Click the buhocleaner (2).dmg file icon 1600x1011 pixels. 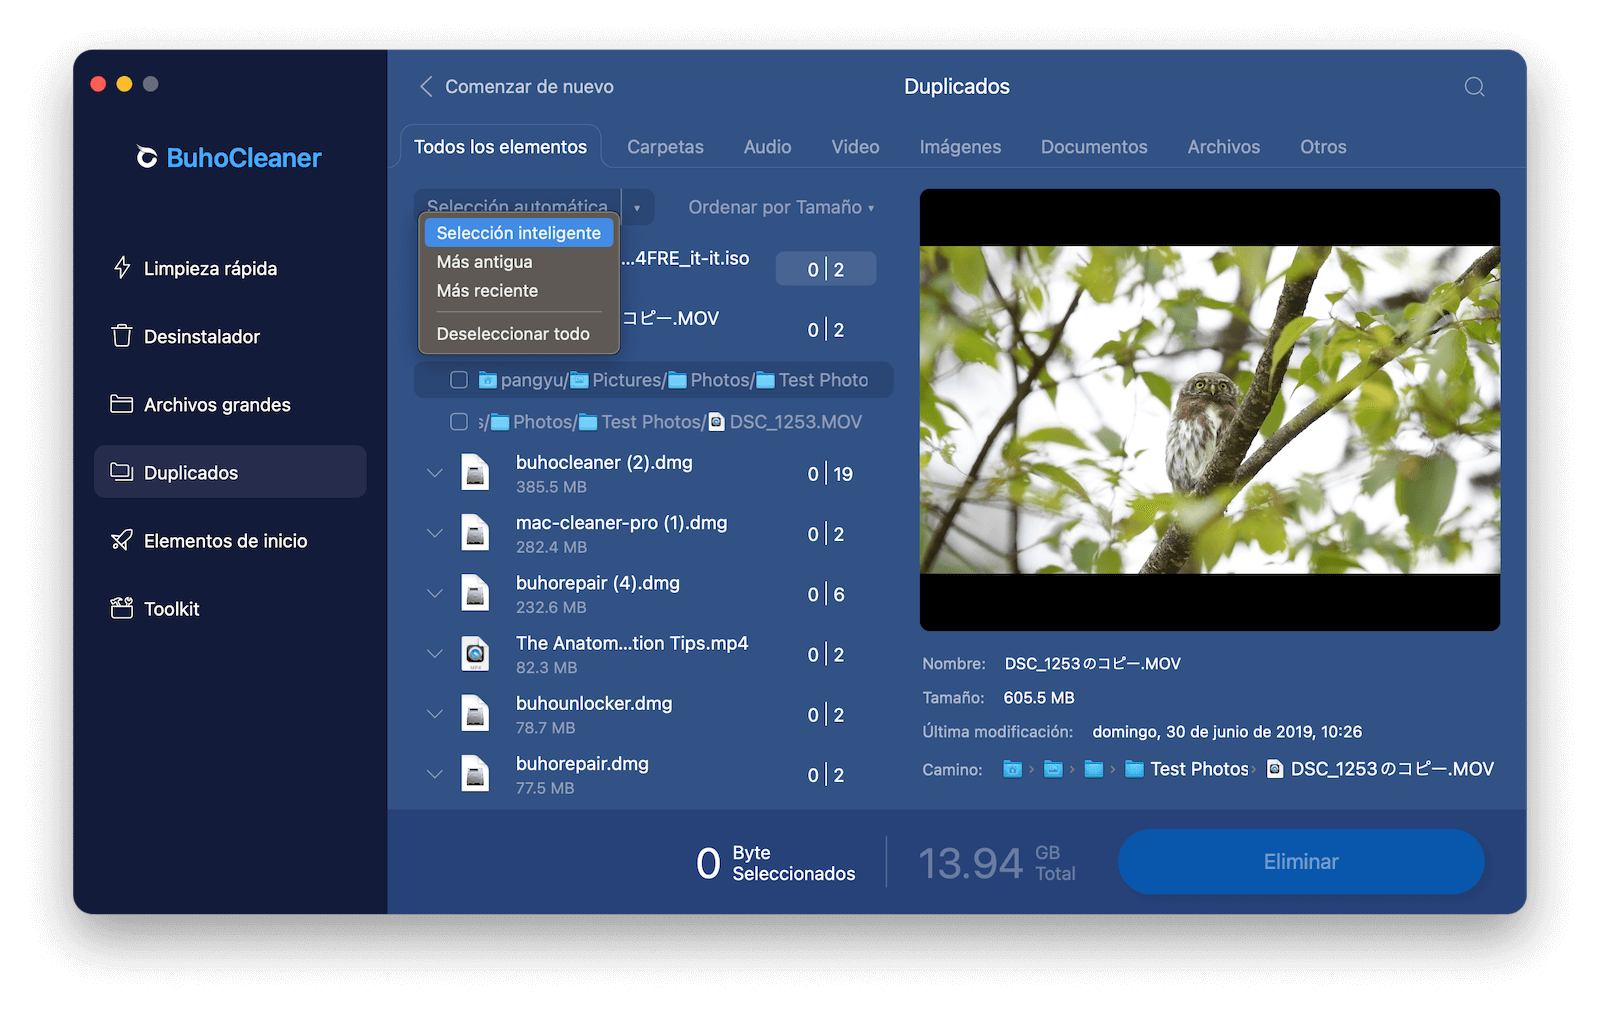click(x=475, y=473)
